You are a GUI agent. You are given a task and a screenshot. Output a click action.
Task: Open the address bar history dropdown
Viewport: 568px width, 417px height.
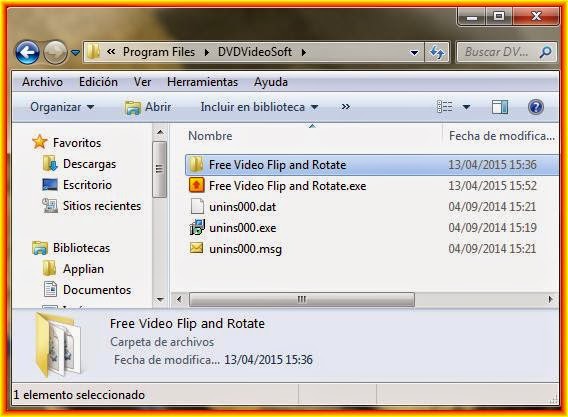[x=414, y=53]
